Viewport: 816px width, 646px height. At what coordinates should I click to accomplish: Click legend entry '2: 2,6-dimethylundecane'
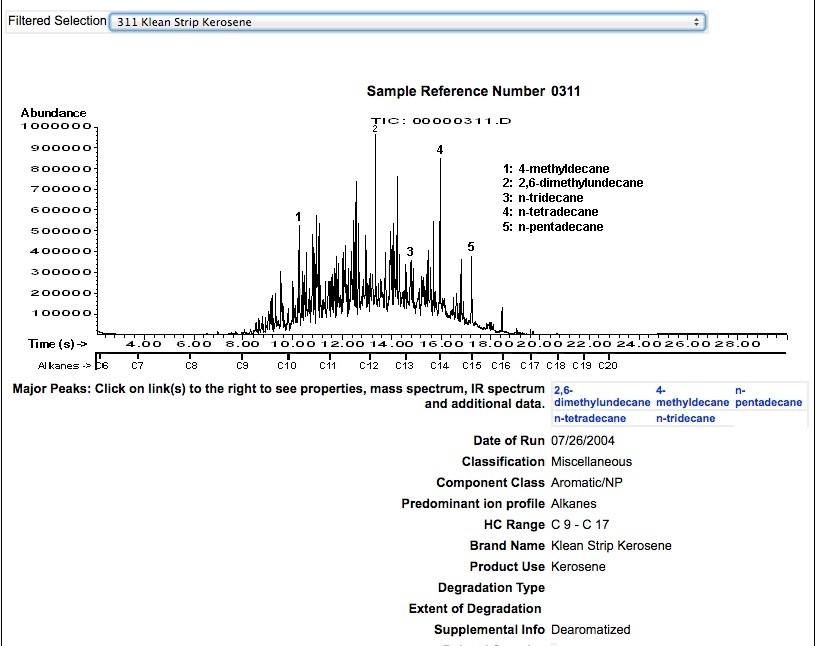pos(573,183)
